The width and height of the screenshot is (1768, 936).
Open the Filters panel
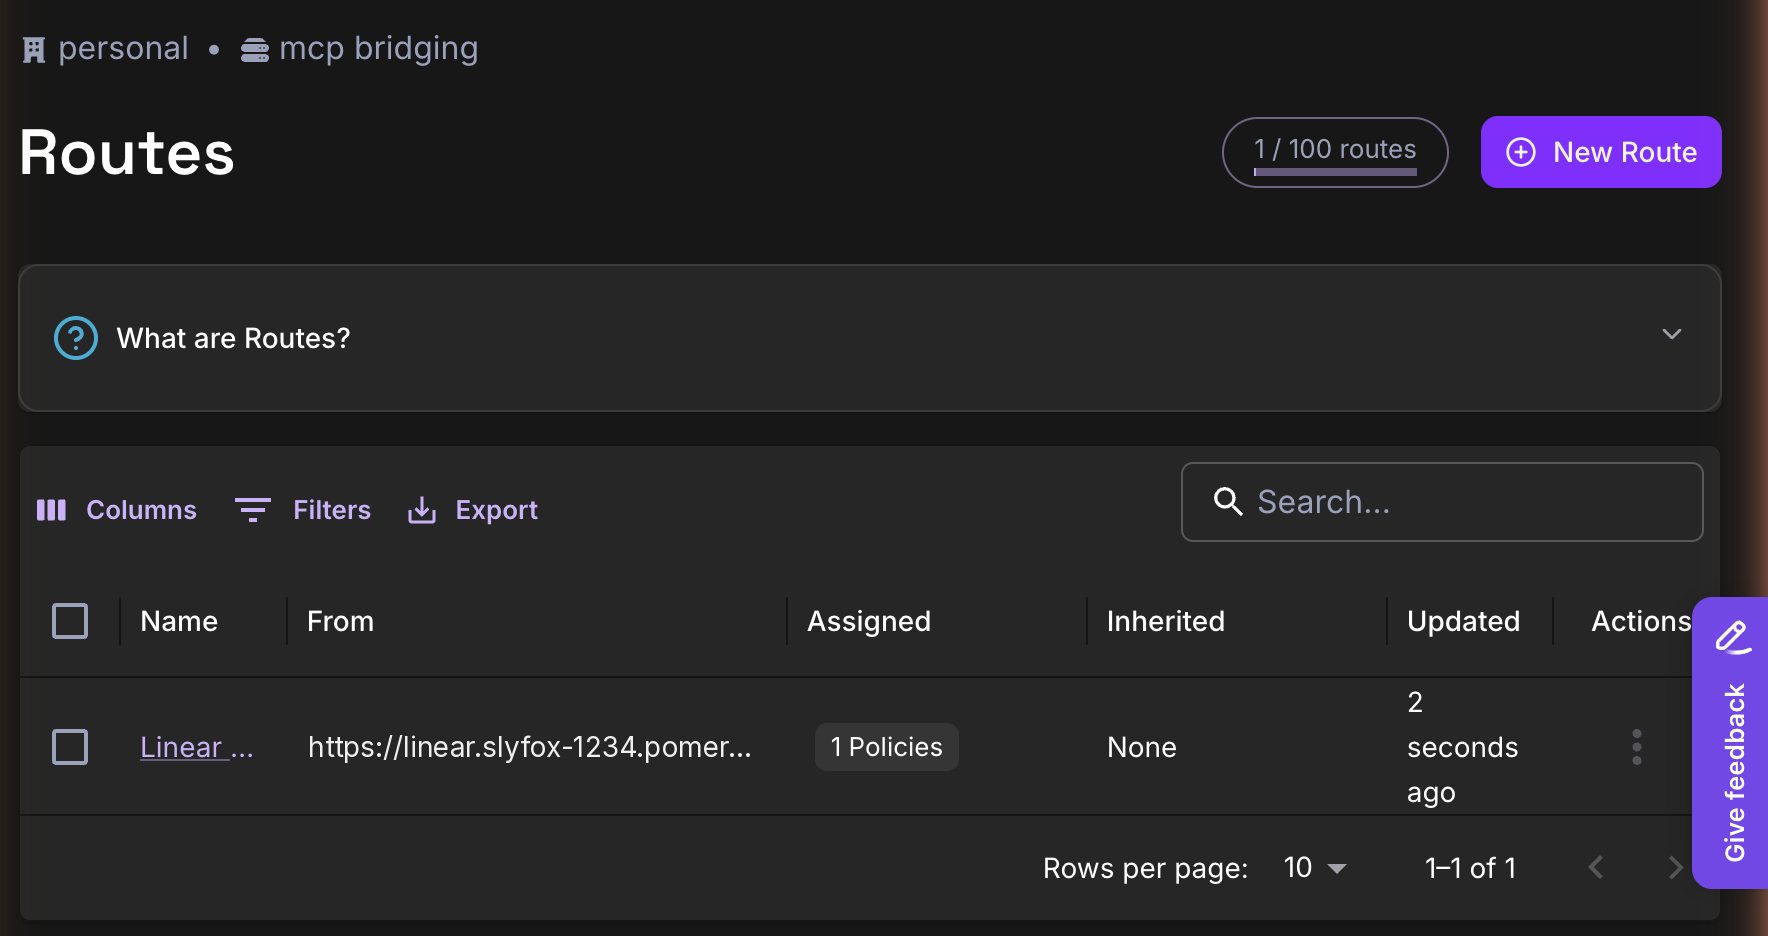[302, 510]
